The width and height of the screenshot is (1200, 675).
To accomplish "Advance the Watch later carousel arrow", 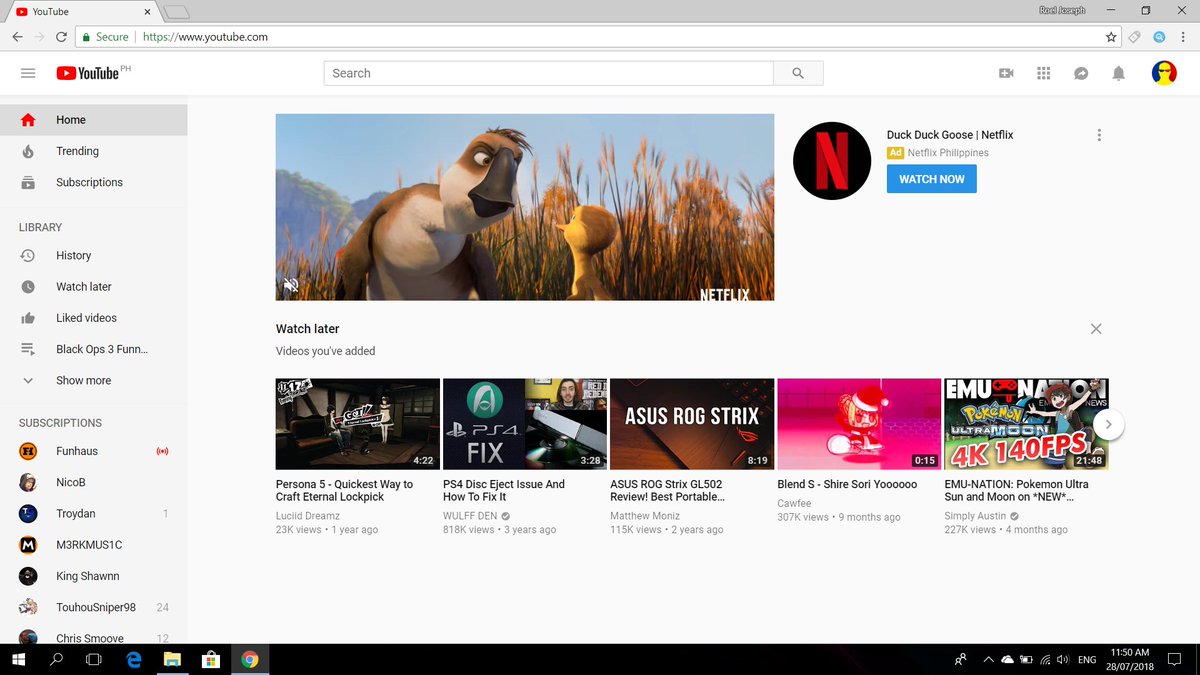I will click(1108, 424).
